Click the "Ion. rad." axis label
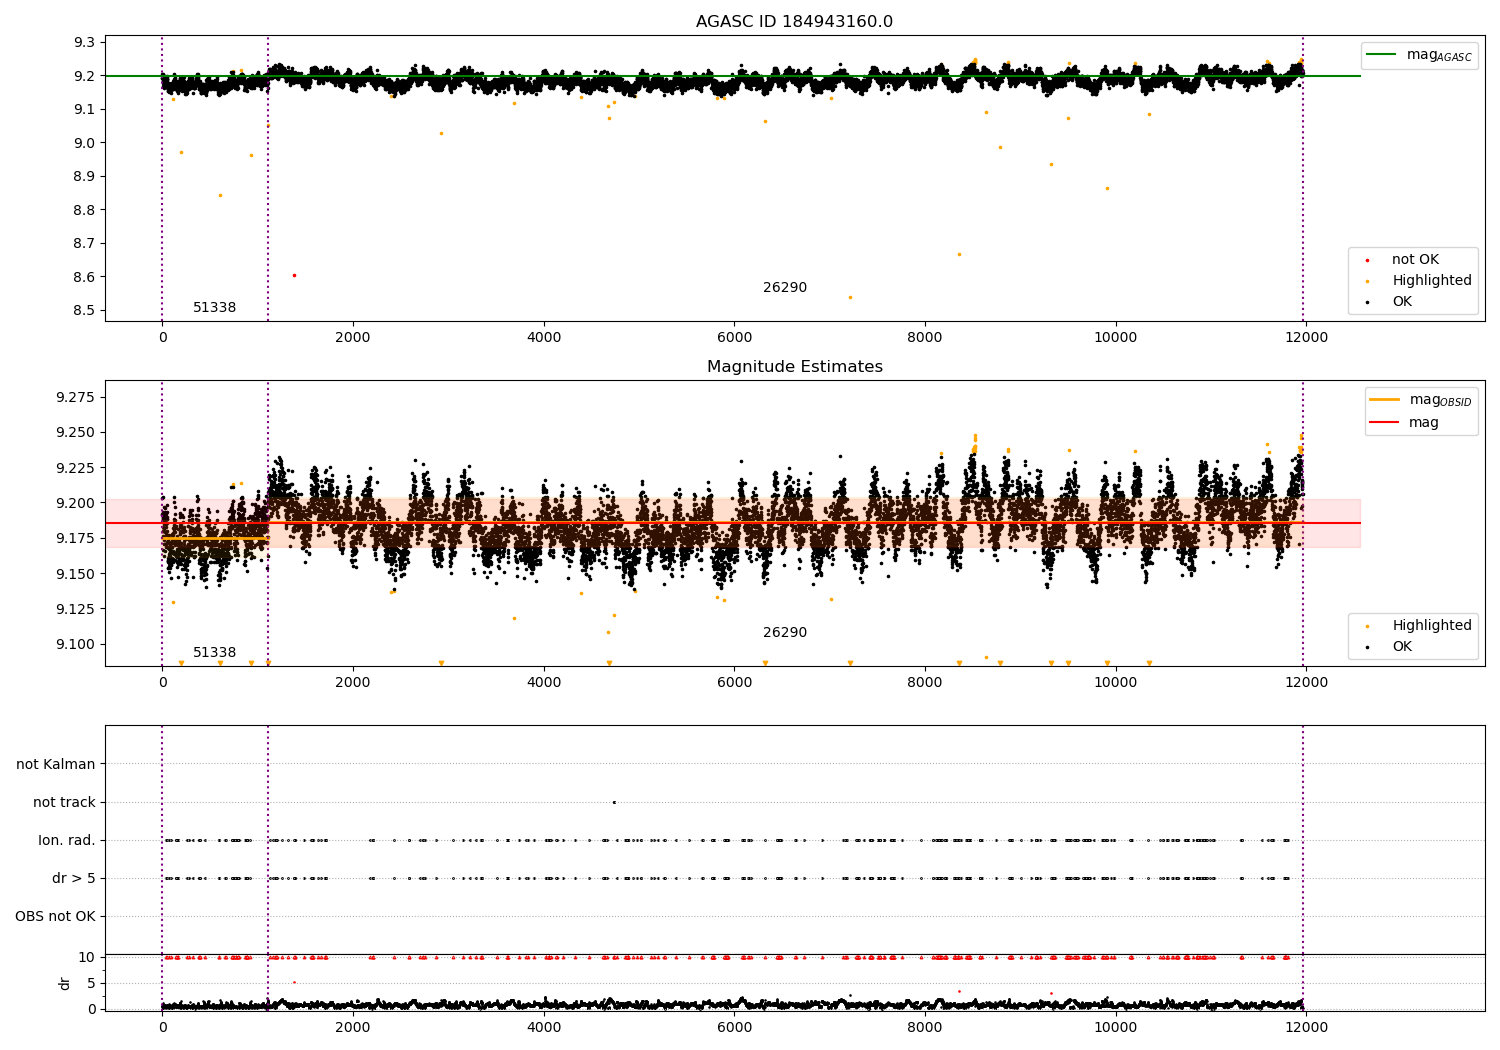 click(x=67, y=840)
